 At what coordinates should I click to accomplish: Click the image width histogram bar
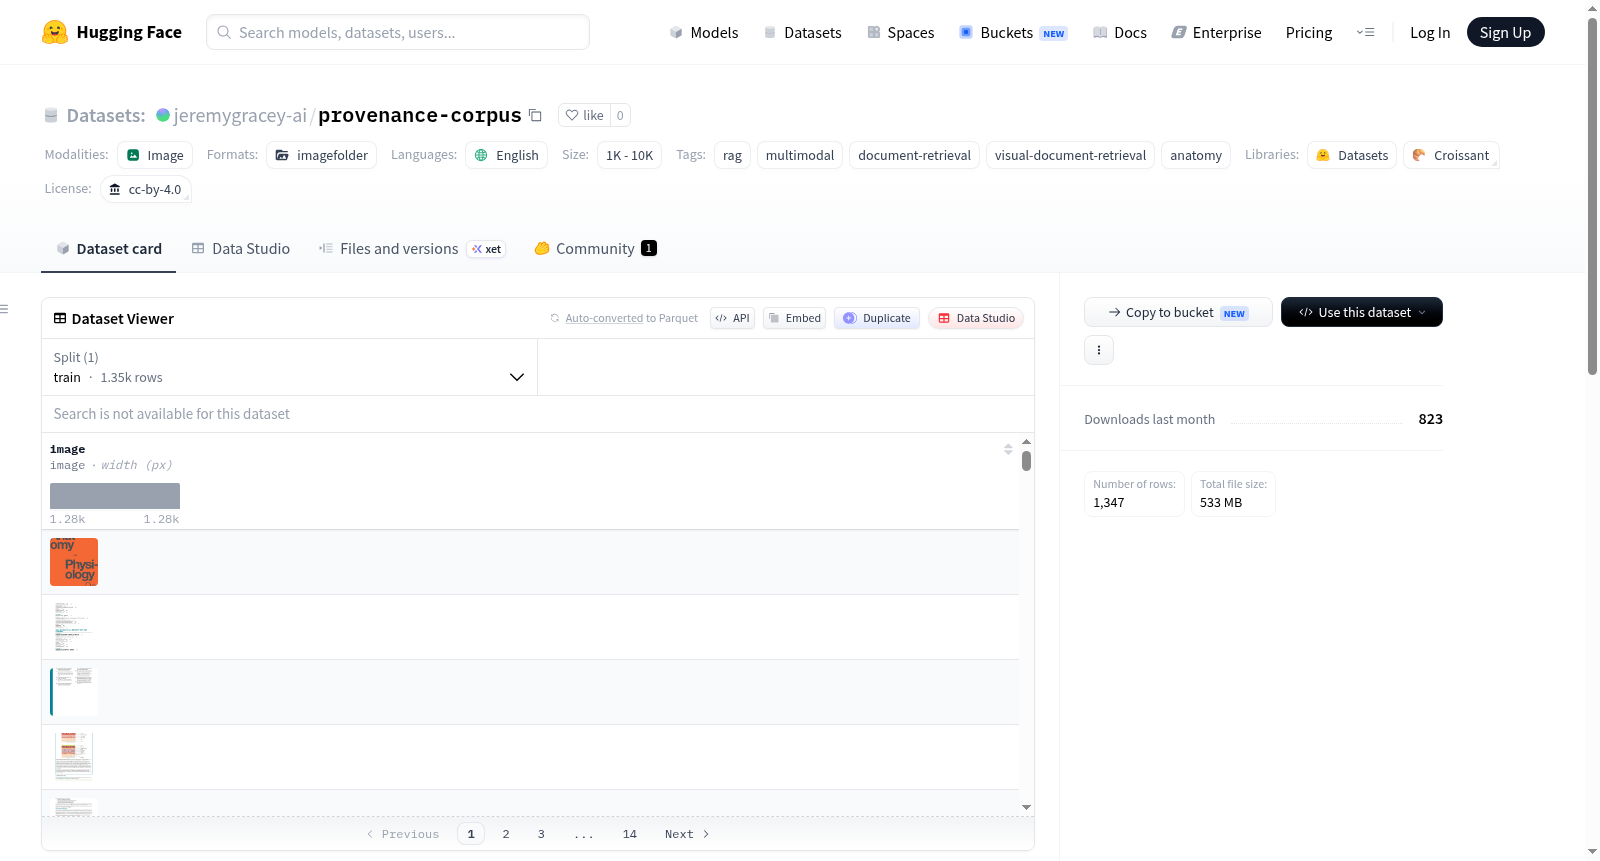click(x=115, y=496)
